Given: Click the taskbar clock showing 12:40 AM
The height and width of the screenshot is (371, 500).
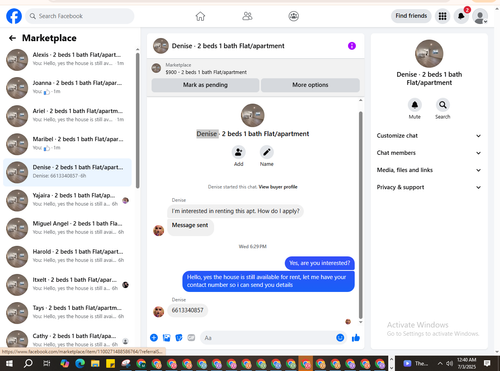Looking at the screenshot, I should pos(467,363).
